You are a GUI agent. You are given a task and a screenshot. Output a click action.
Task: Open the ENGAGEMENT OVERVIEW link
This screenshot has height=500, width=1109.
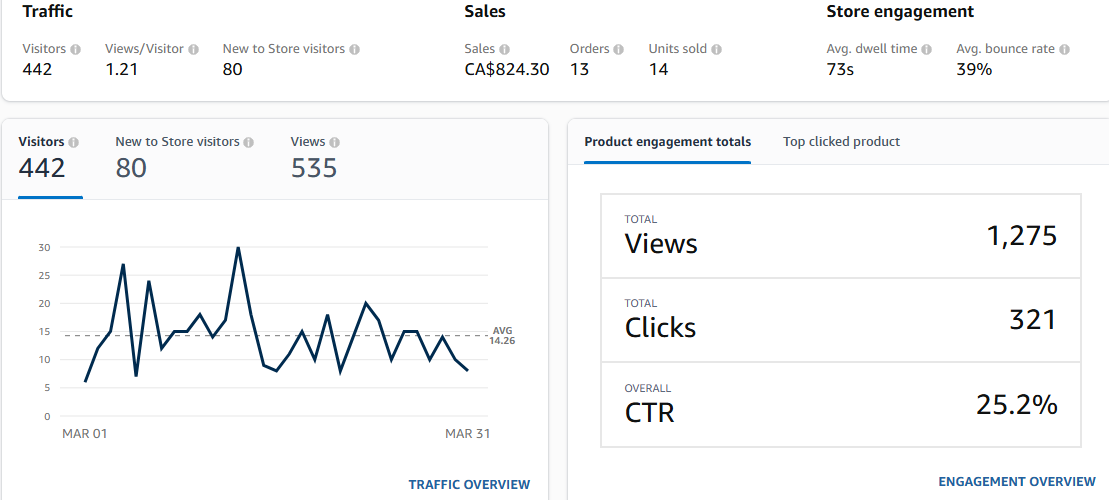click(1017, 482)
